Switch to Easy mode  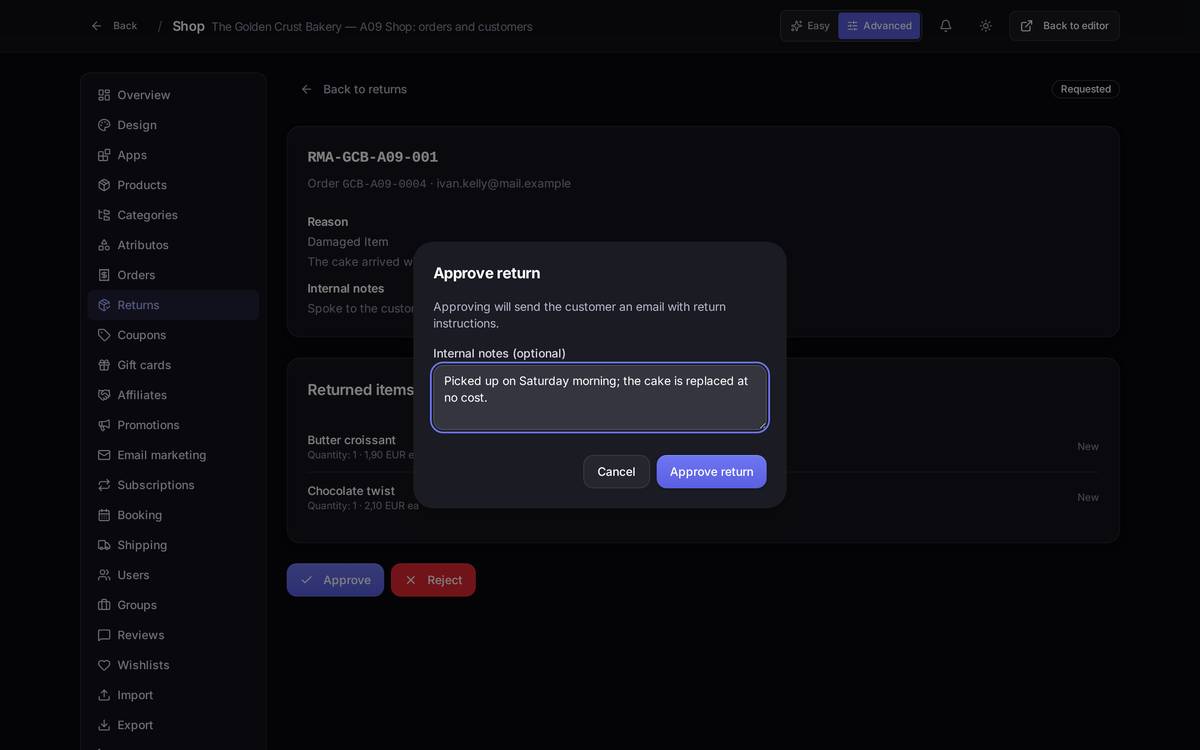tap(810, 26)
